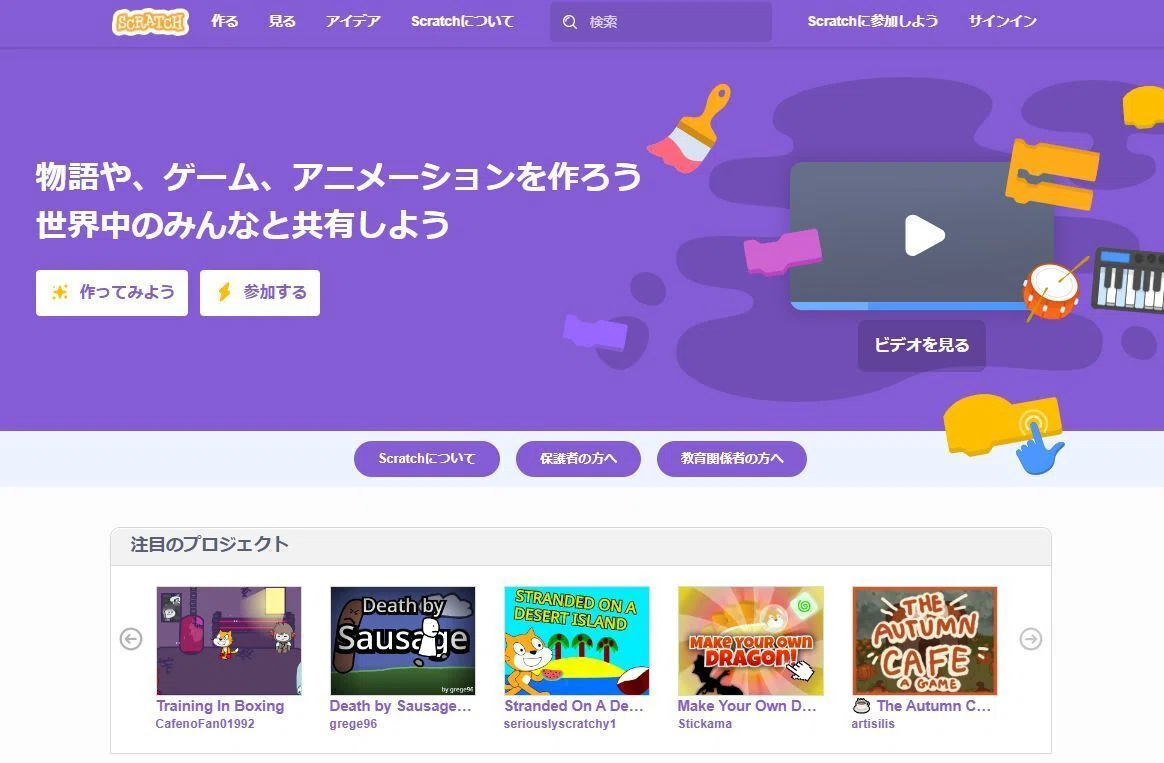
Task: Open author seriouslyscratchy1 profile
Action: coord(560,724)
